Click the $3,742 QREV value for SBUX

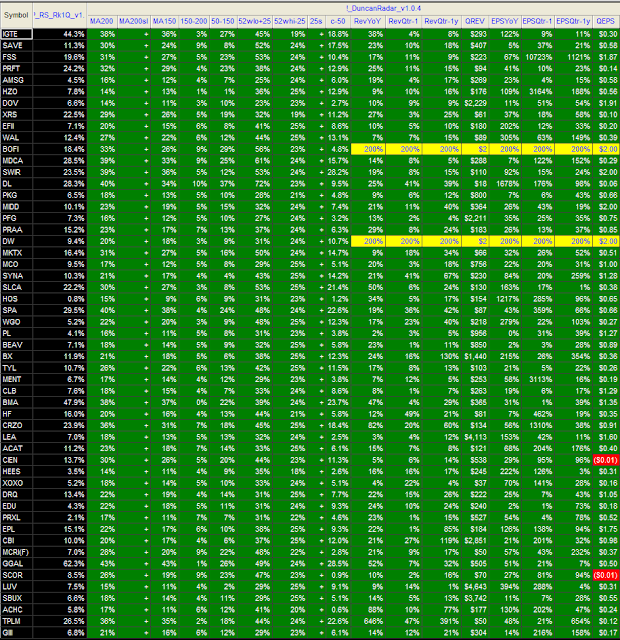(475, 598)
